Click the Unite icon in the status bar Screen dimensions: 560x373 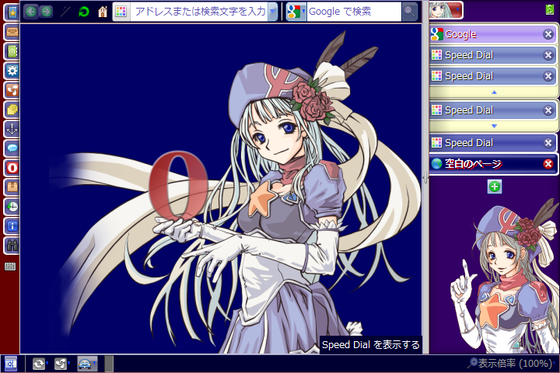(60, 364)
